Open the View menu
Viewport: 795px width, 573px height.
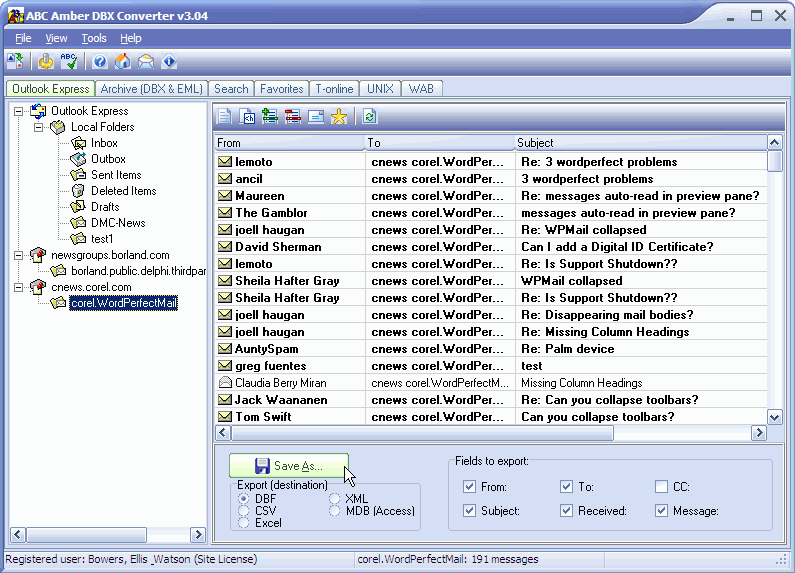[56, 38]
